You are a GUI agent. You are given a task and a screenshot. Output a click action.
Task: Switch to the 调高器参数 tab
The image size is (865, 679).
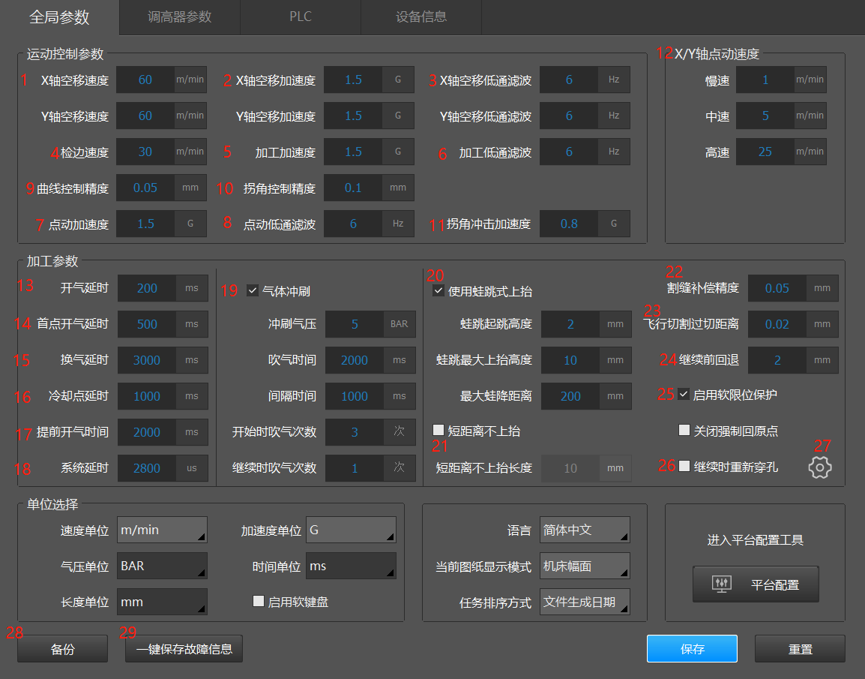pyautogui.click(x=179, y=17)
